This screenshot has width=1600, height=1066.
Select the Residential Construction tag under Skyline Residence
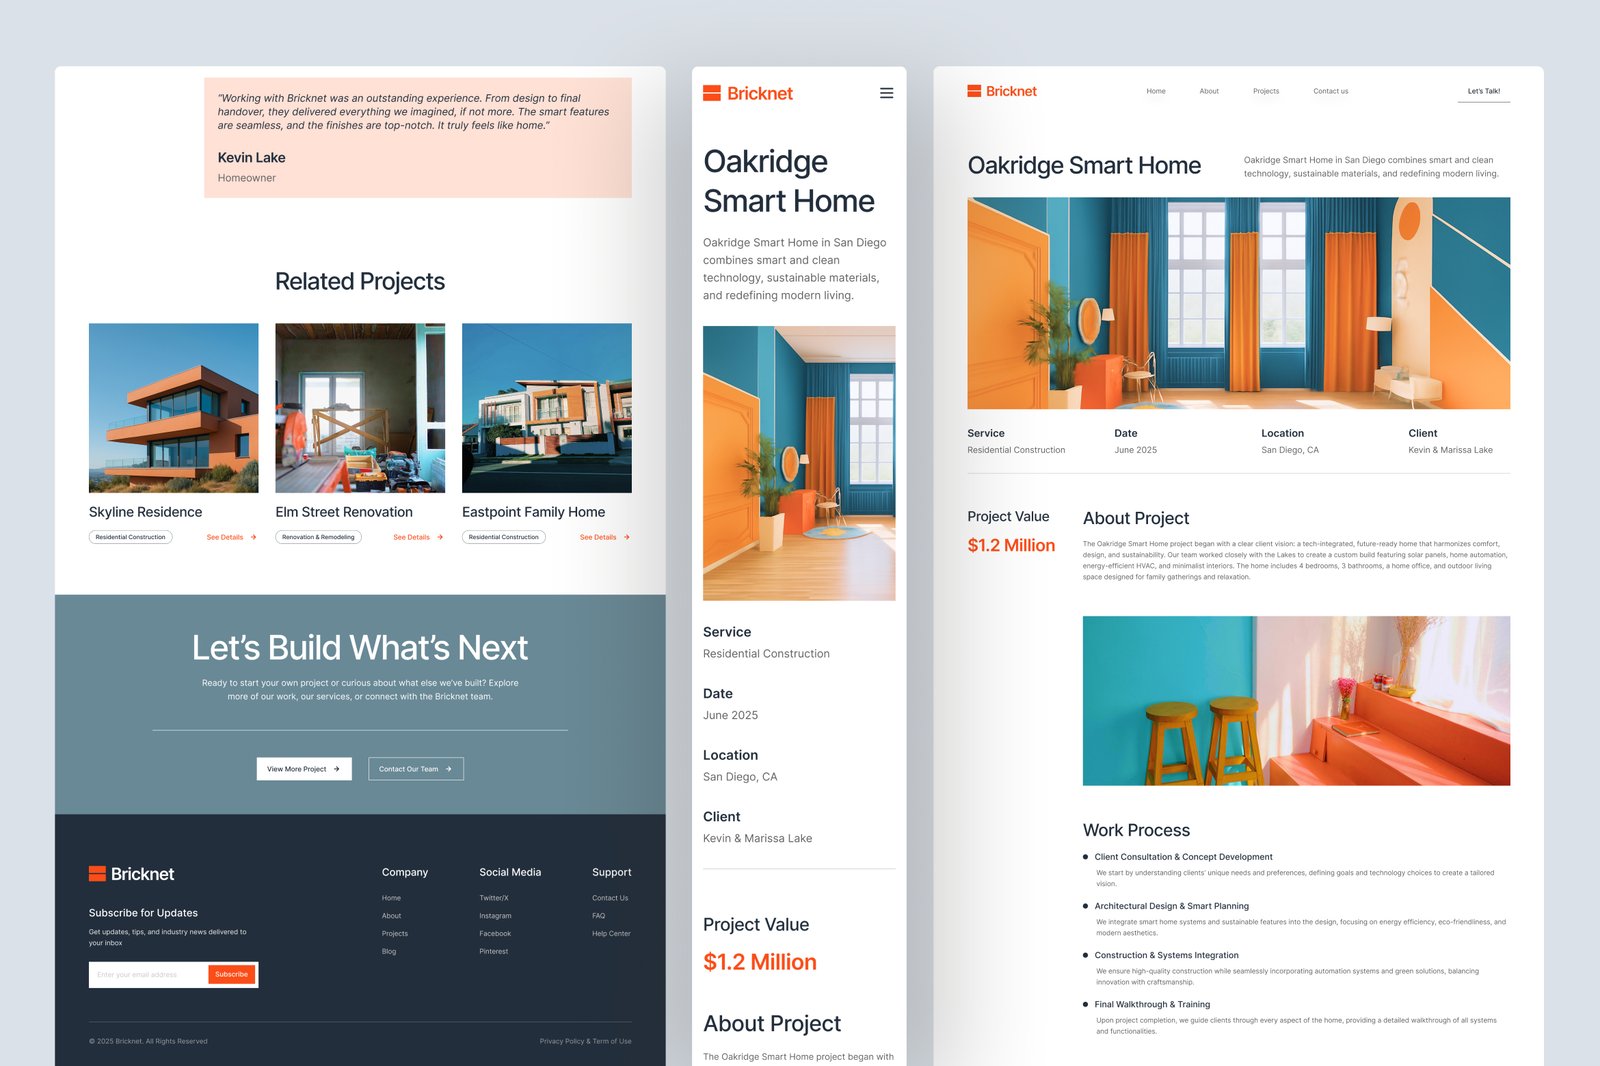(x=130, y=537)
